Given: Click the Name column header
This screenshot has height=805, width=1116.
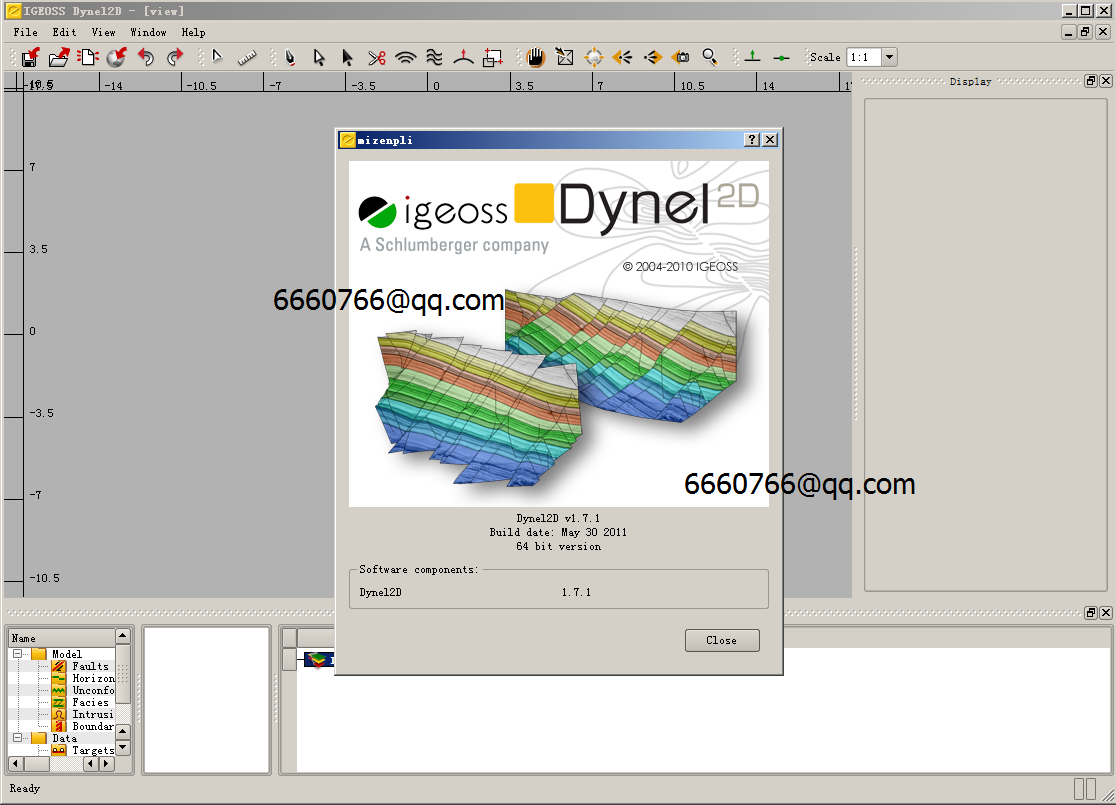Looking at the screenshot, I should point(61,638).
